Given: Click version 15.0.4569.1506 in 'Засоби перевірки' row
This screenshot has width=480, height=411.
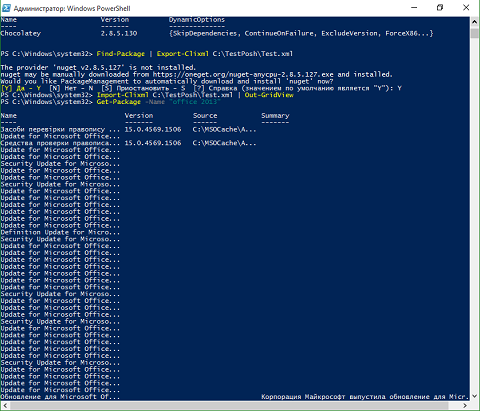Looking at the screenshot, I should [x=153, y=129].
